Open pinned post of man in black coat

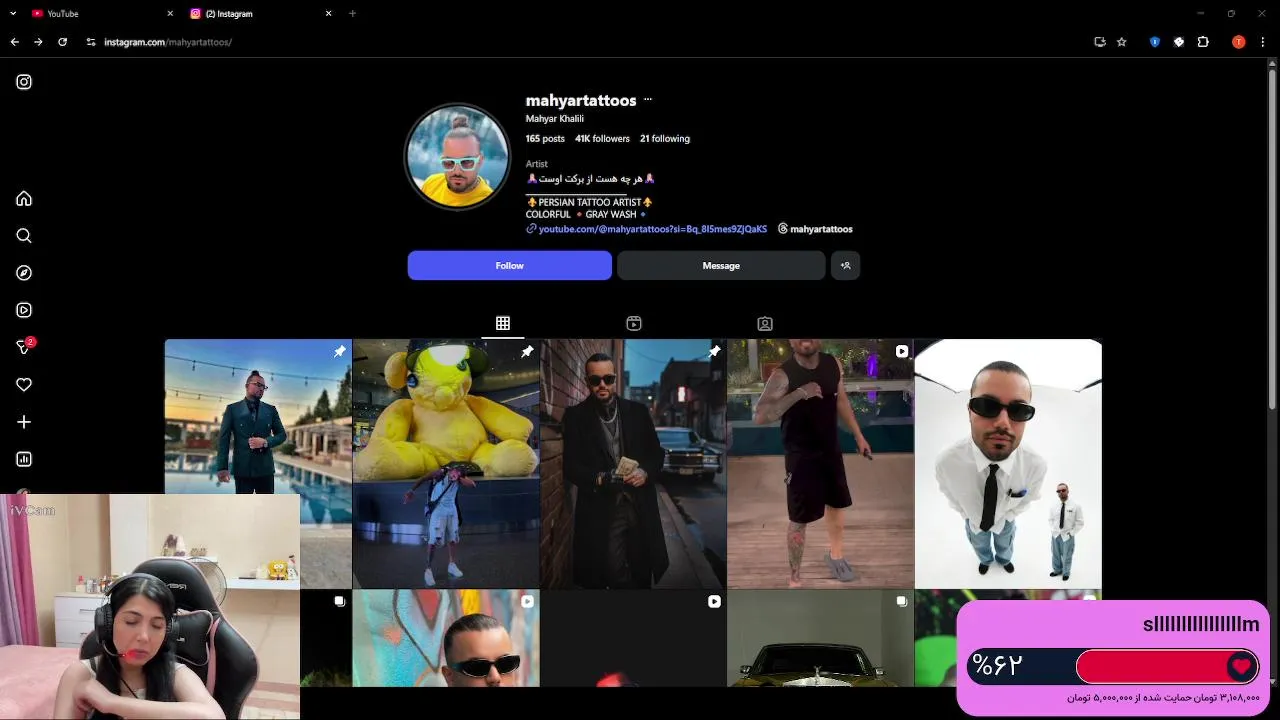(x=633, y=463)
